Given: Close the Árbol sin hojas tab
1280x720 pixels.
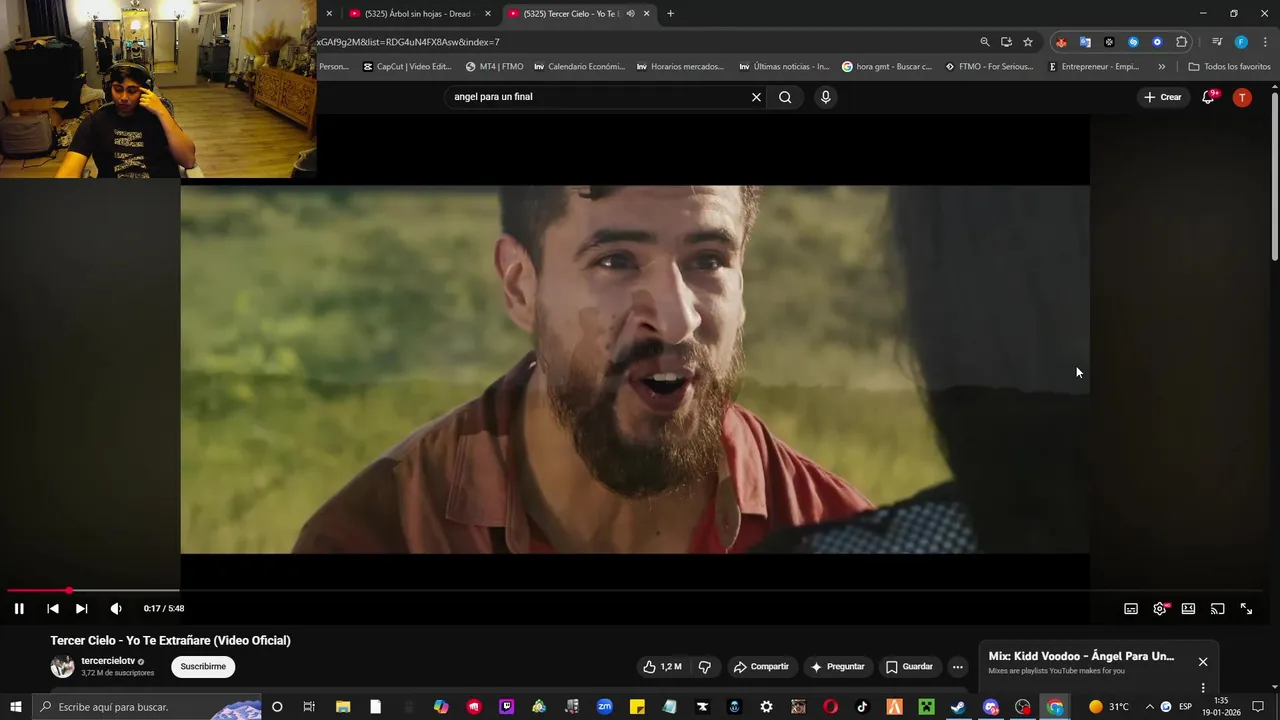Looking at the screenshot, I should click(x=488, y=14).
